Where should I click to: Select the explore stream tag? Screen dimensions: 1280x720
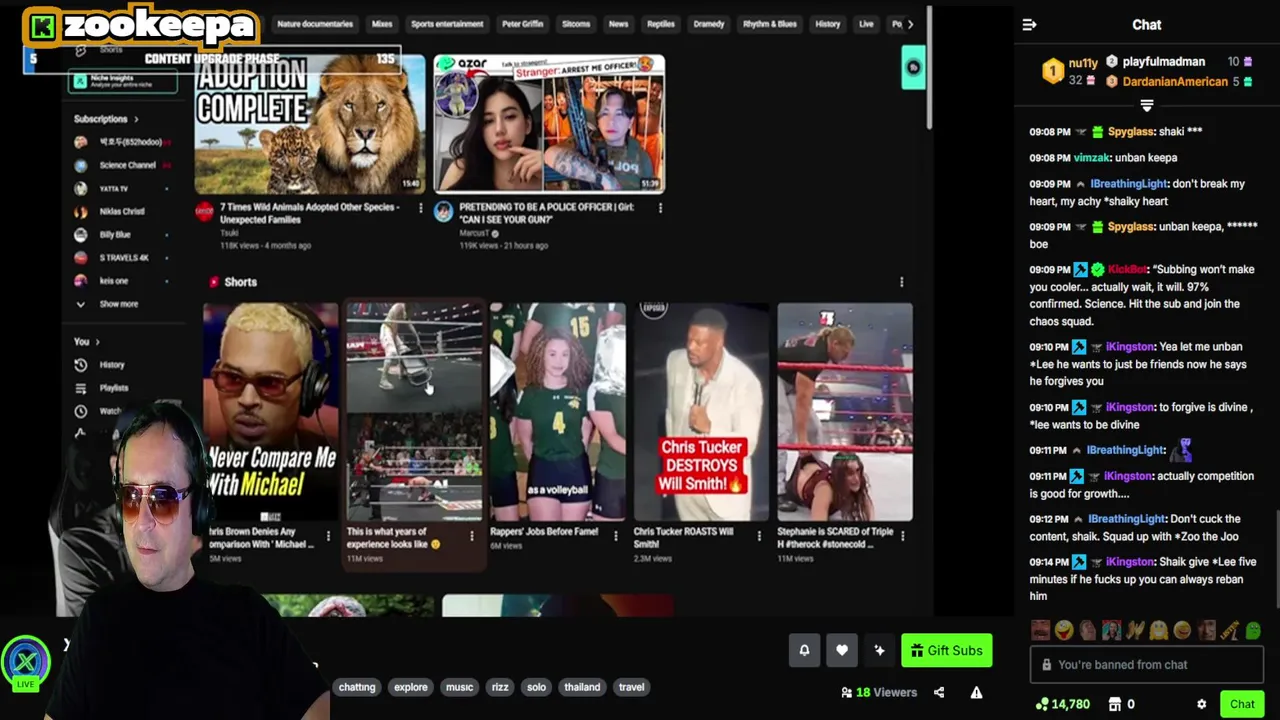click(x=410, y=687)
